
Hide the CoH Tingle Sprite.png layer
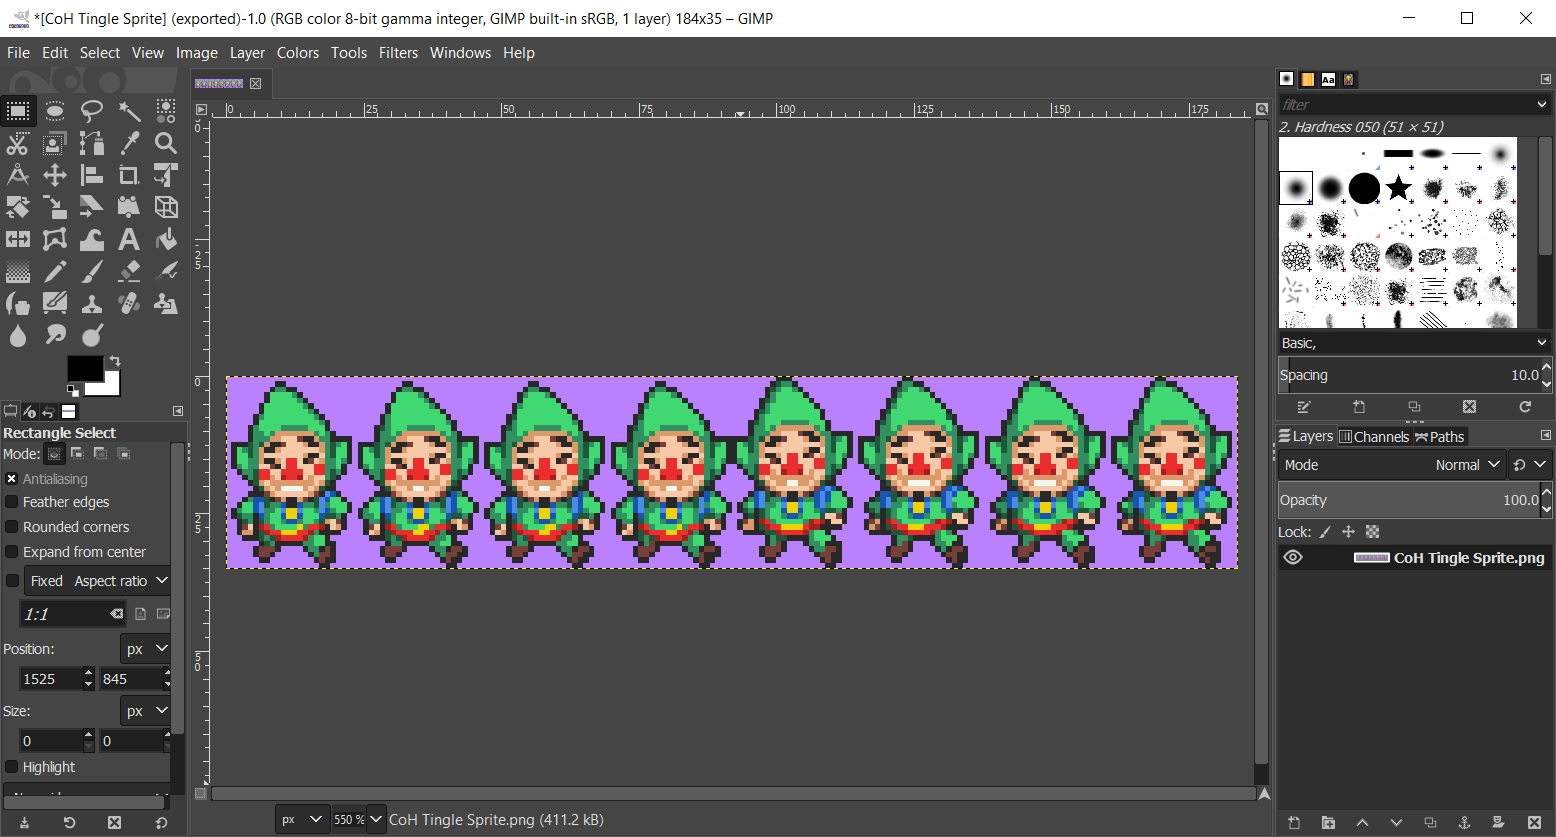(1293, 558)
